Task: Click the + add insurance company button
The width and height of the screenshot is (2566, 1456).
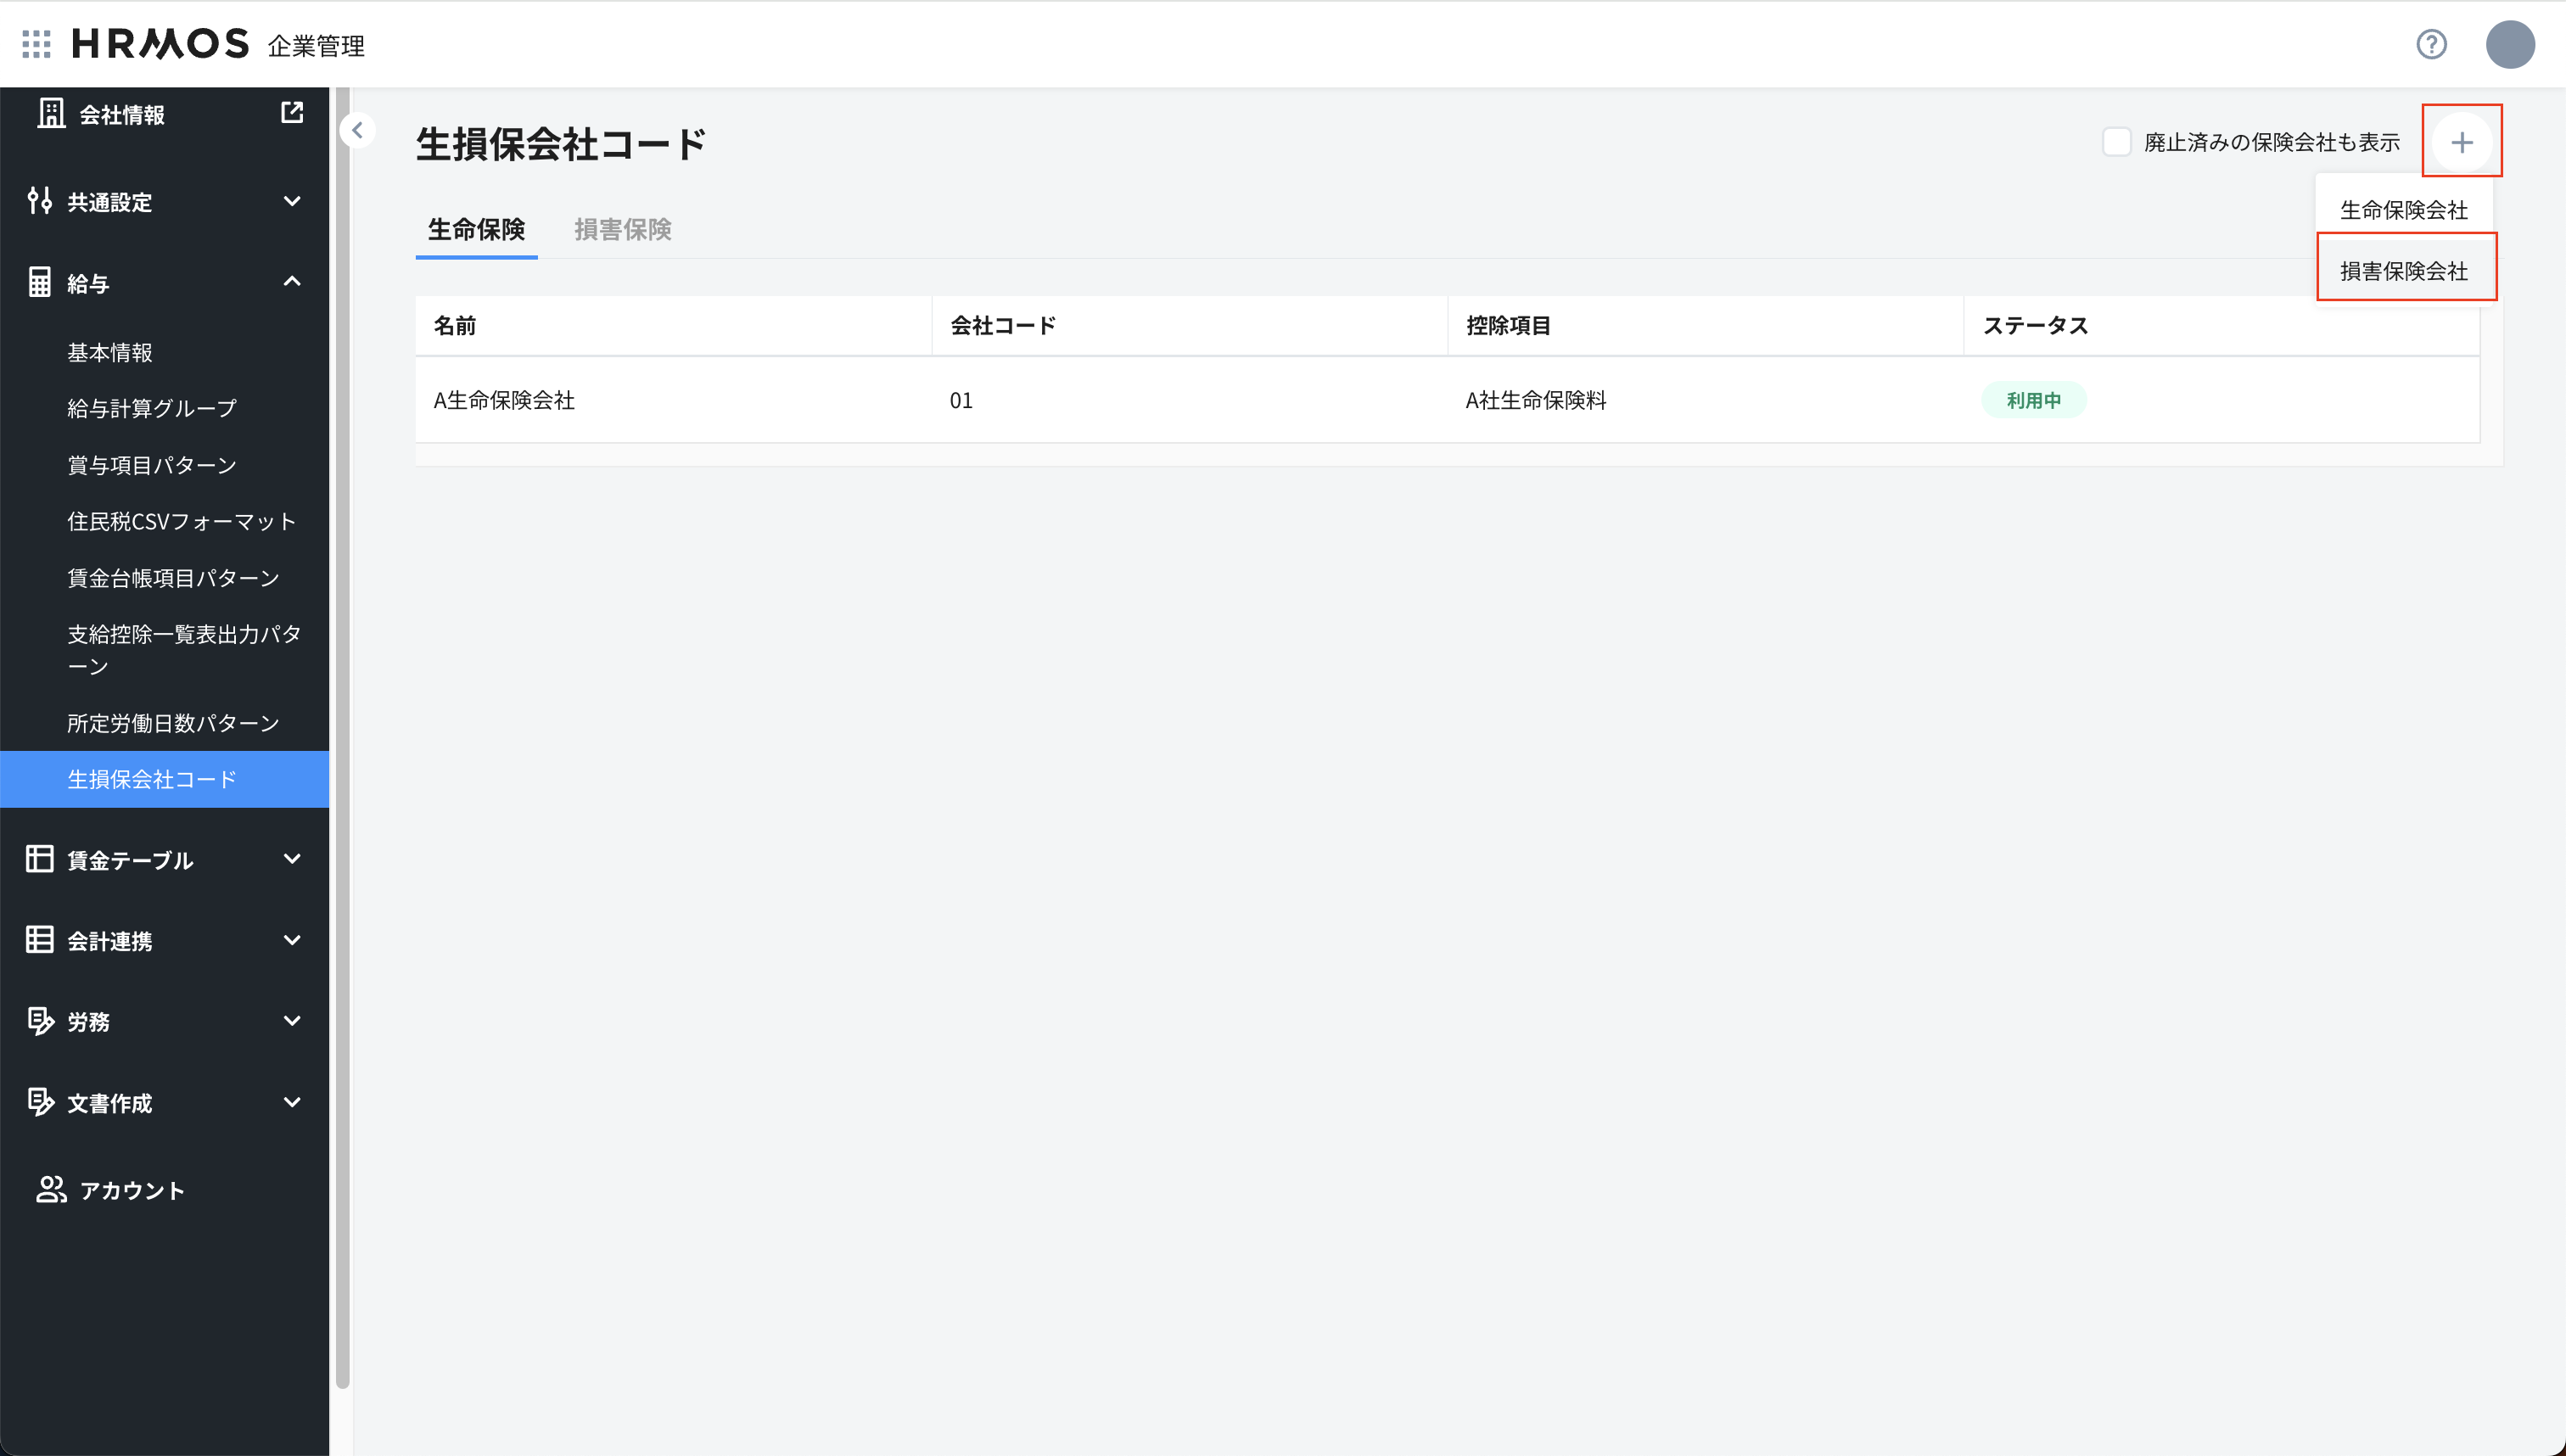Action: pos(2461,141)
